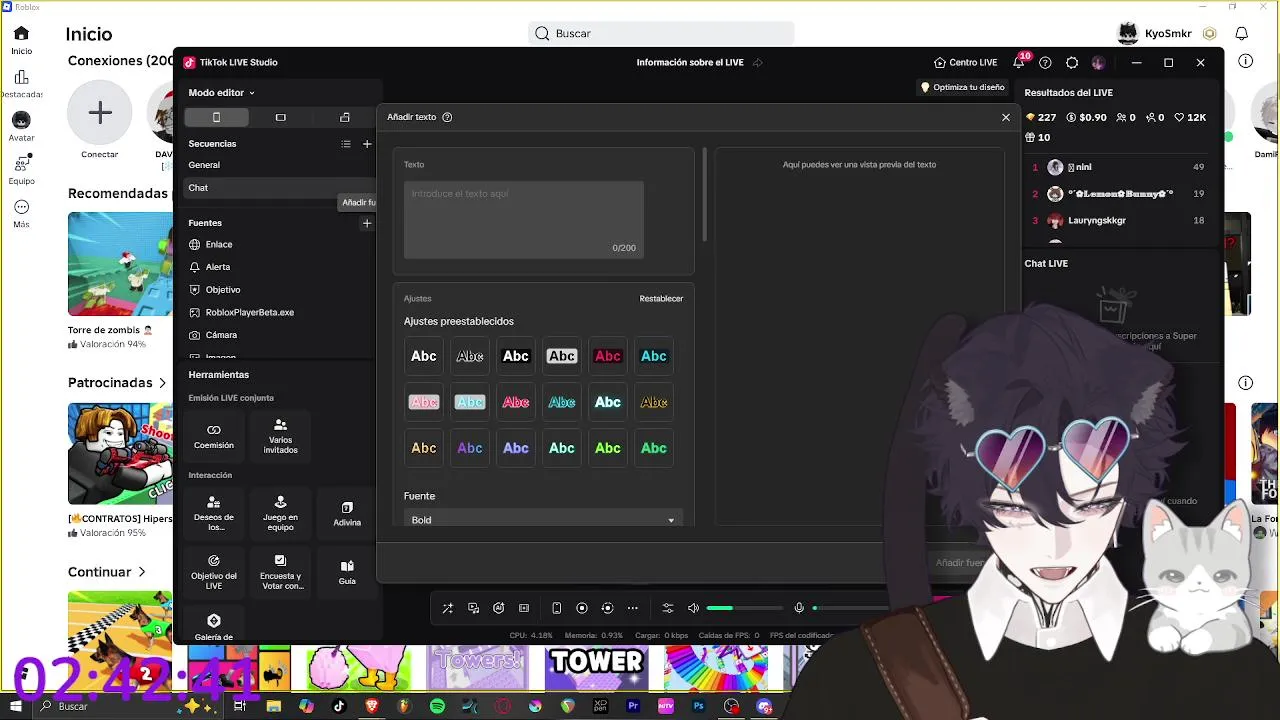Click the Roblox Buscar search field
This screenshot has width=1280, height=720.
661,33
